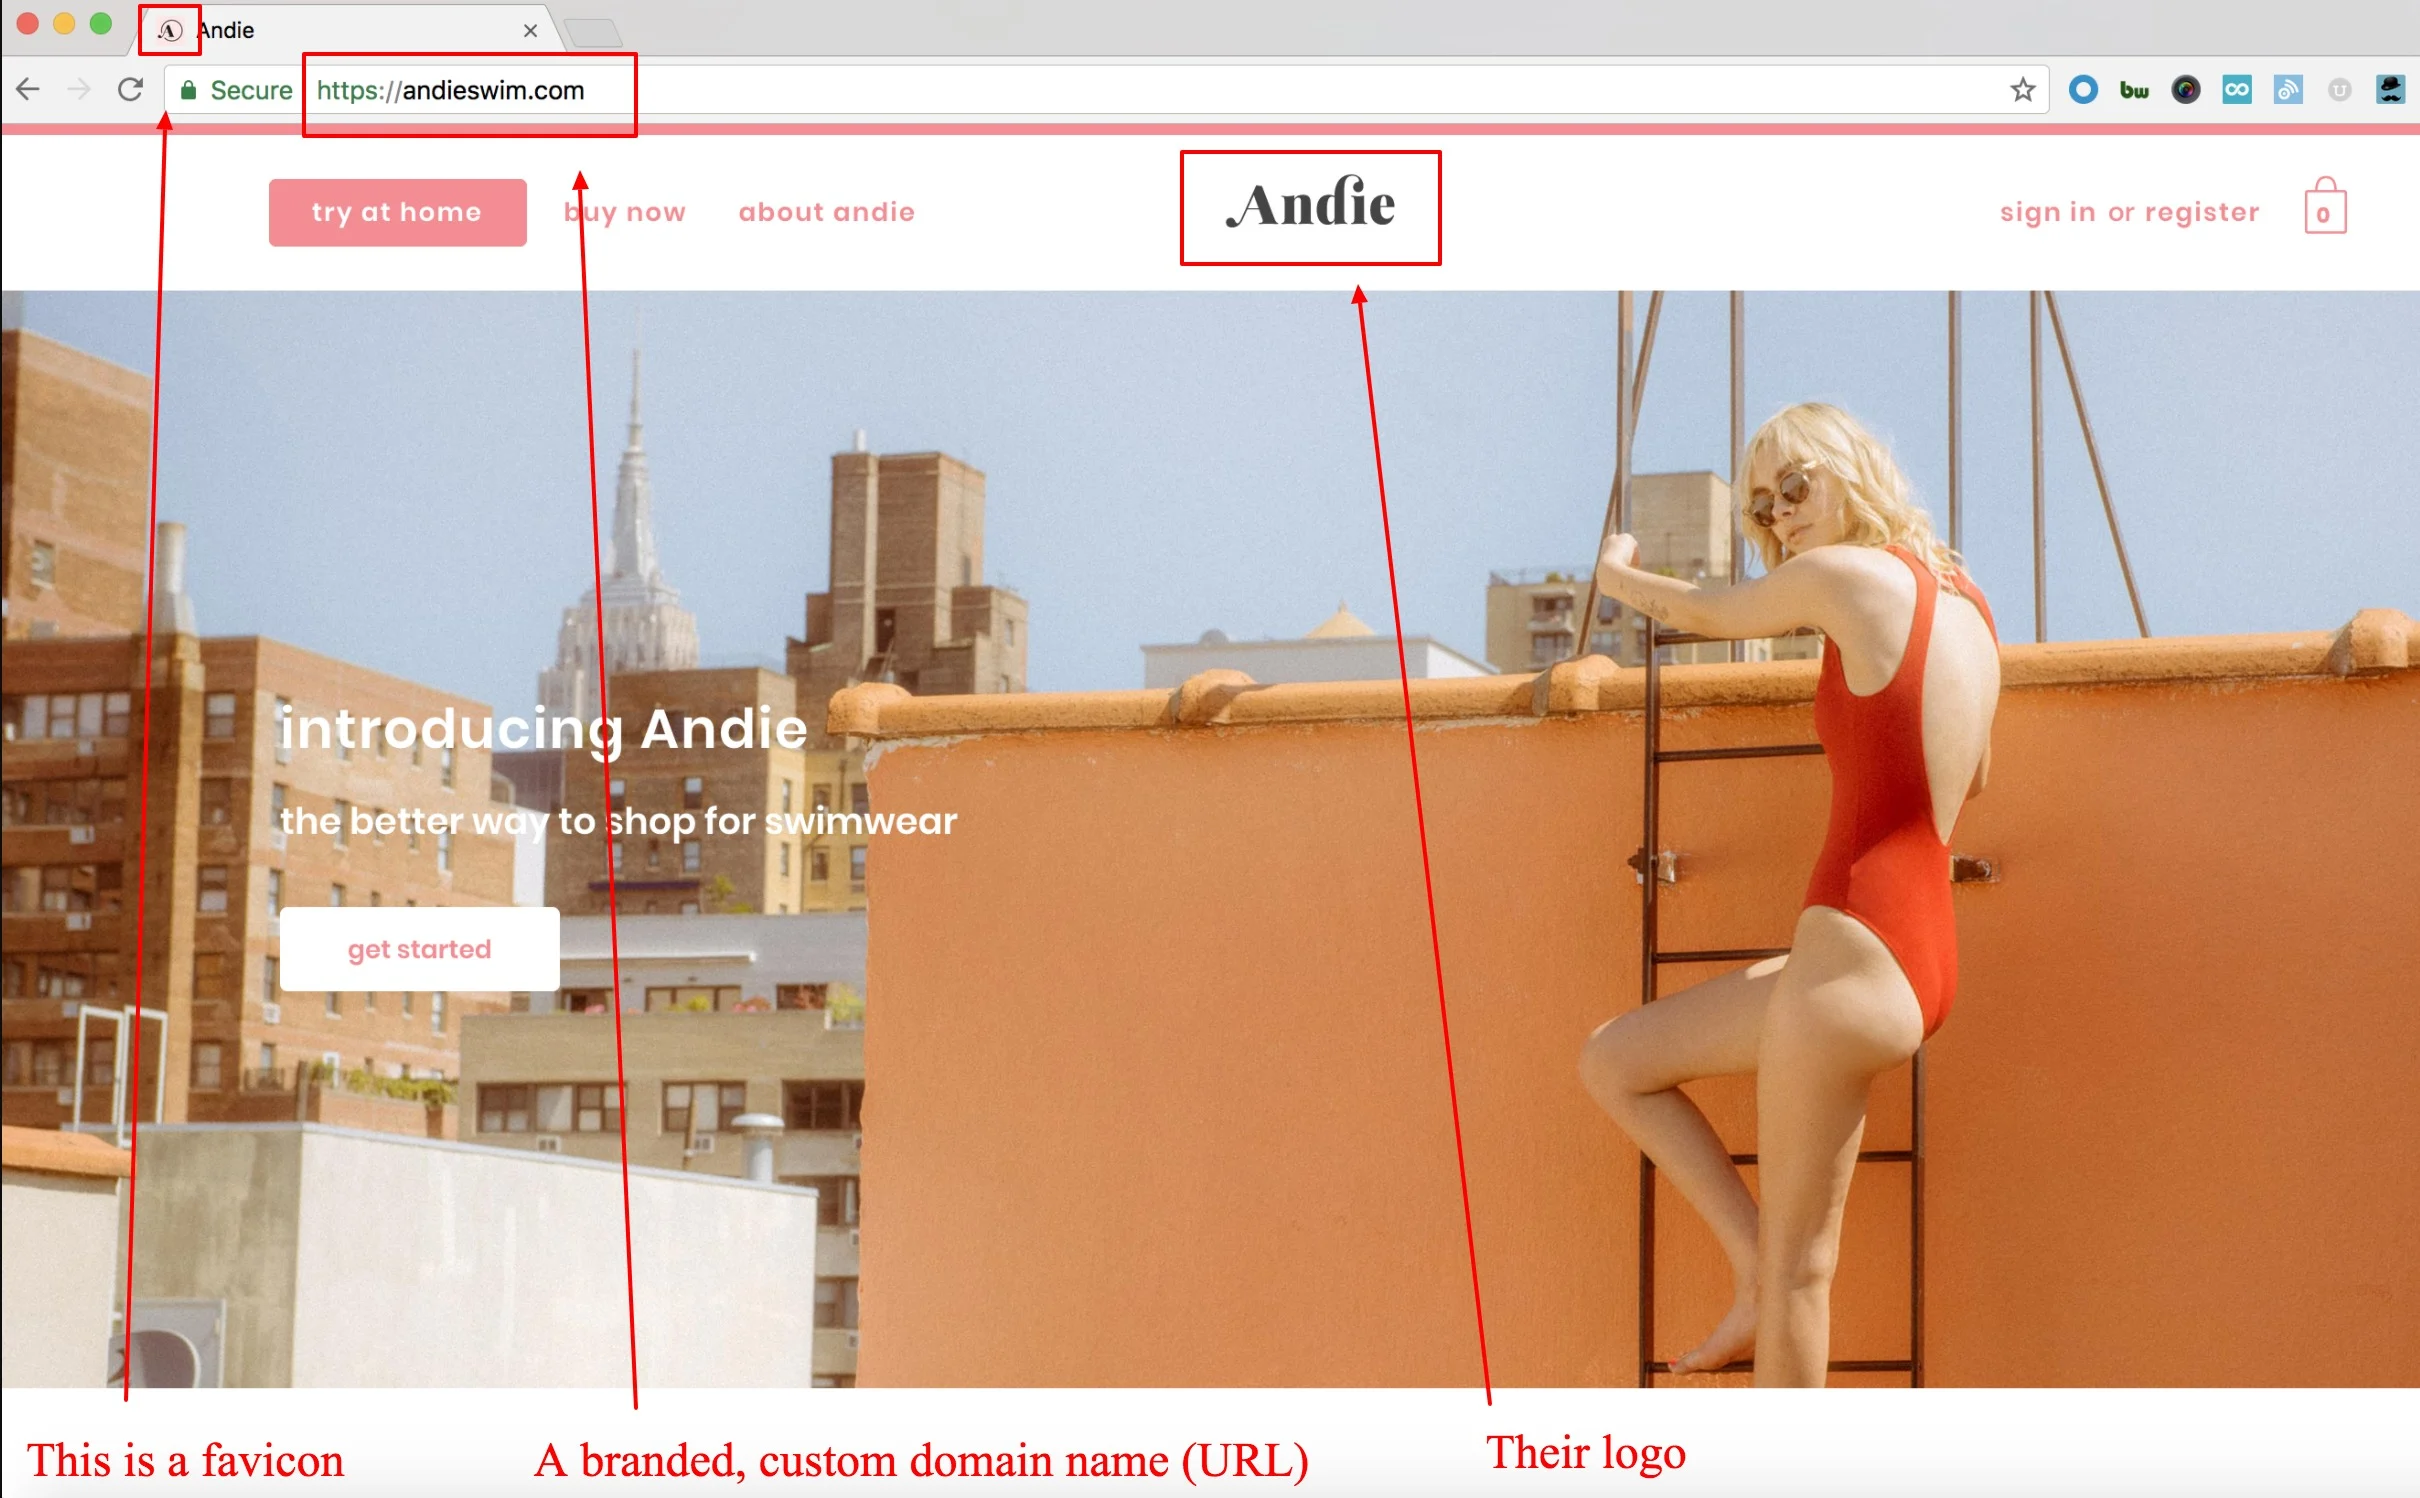Click the Andie logo in header

(x=1310, y=206)
